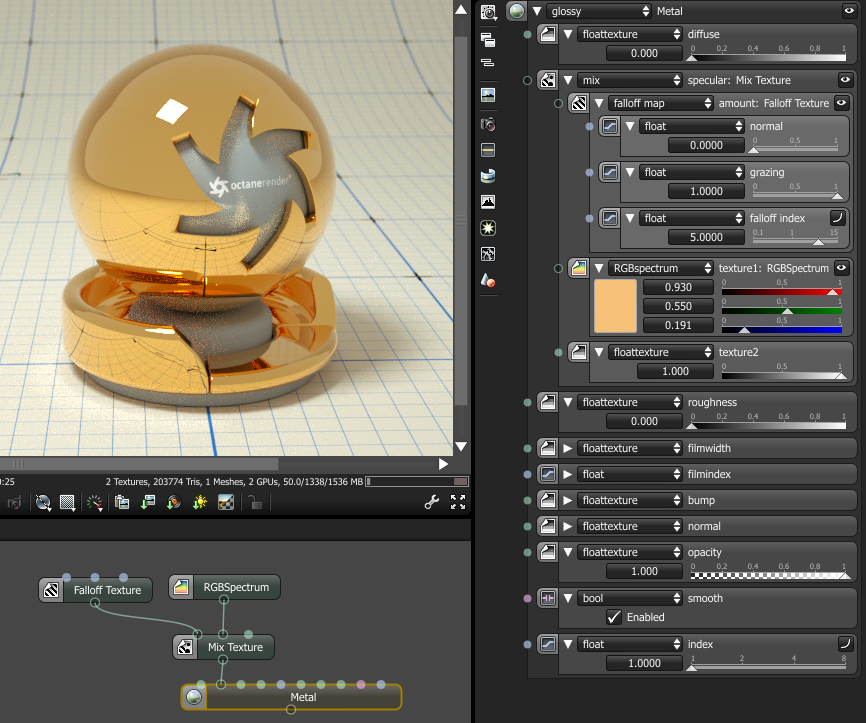Click the glossy material sphere icon in inspector
This screenshot has width=866, height=723.
click(x=517, y=11)
